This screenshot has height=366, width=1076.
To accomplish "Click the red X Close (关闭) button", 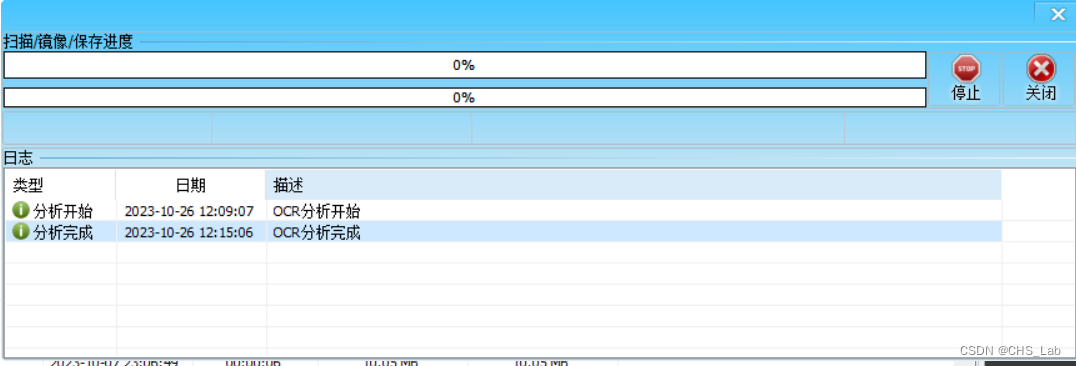I will click(1040, 80).
